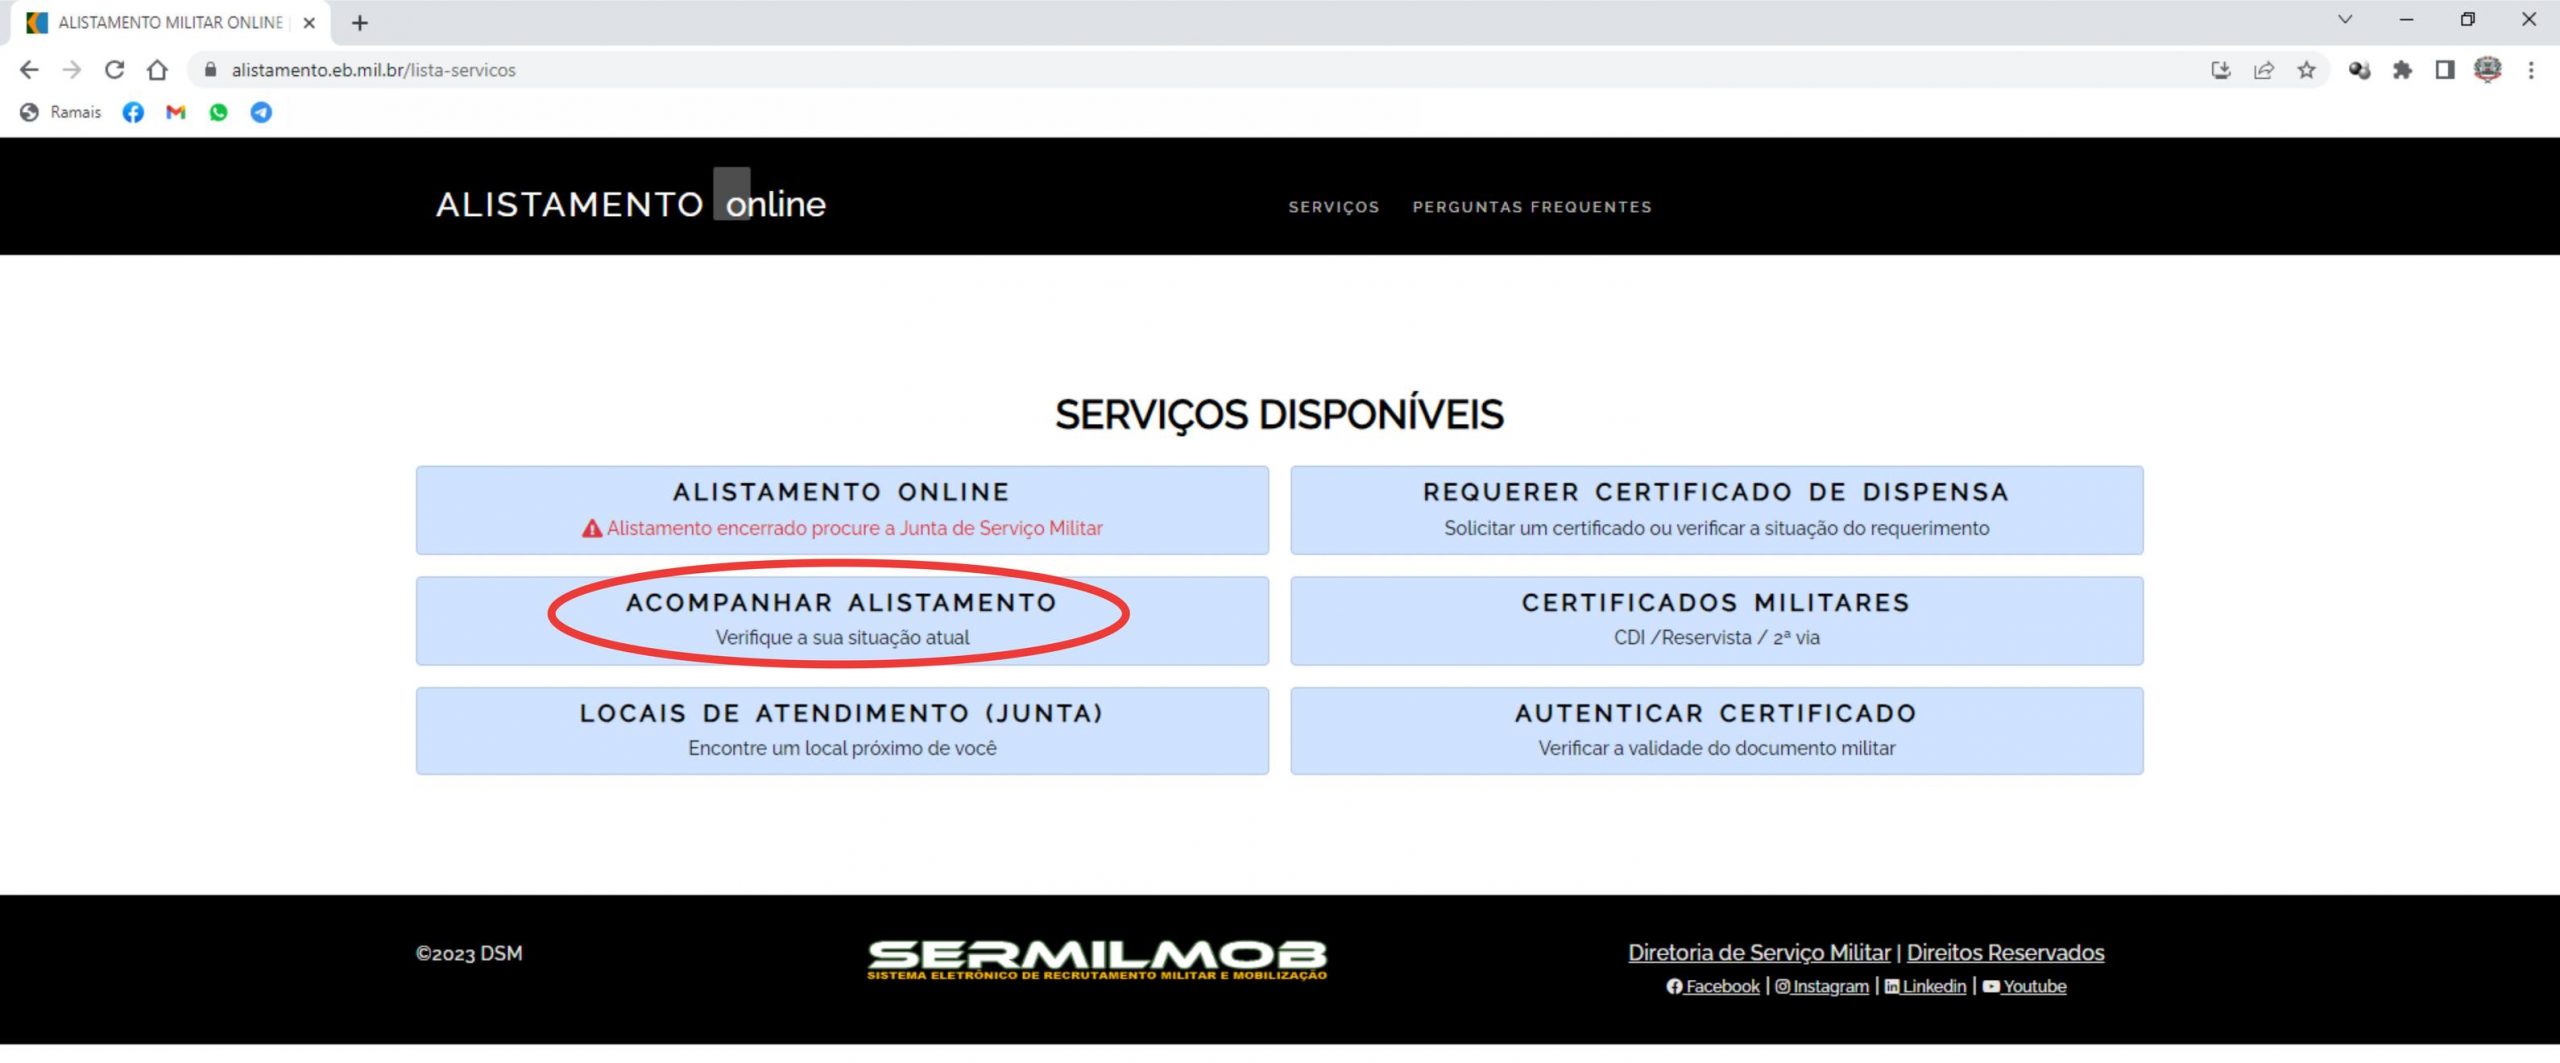Open Perguntas Frequentes in the header
Image resolution: width=2560 pixels, height=1063 pixels.
point(1531,207)
